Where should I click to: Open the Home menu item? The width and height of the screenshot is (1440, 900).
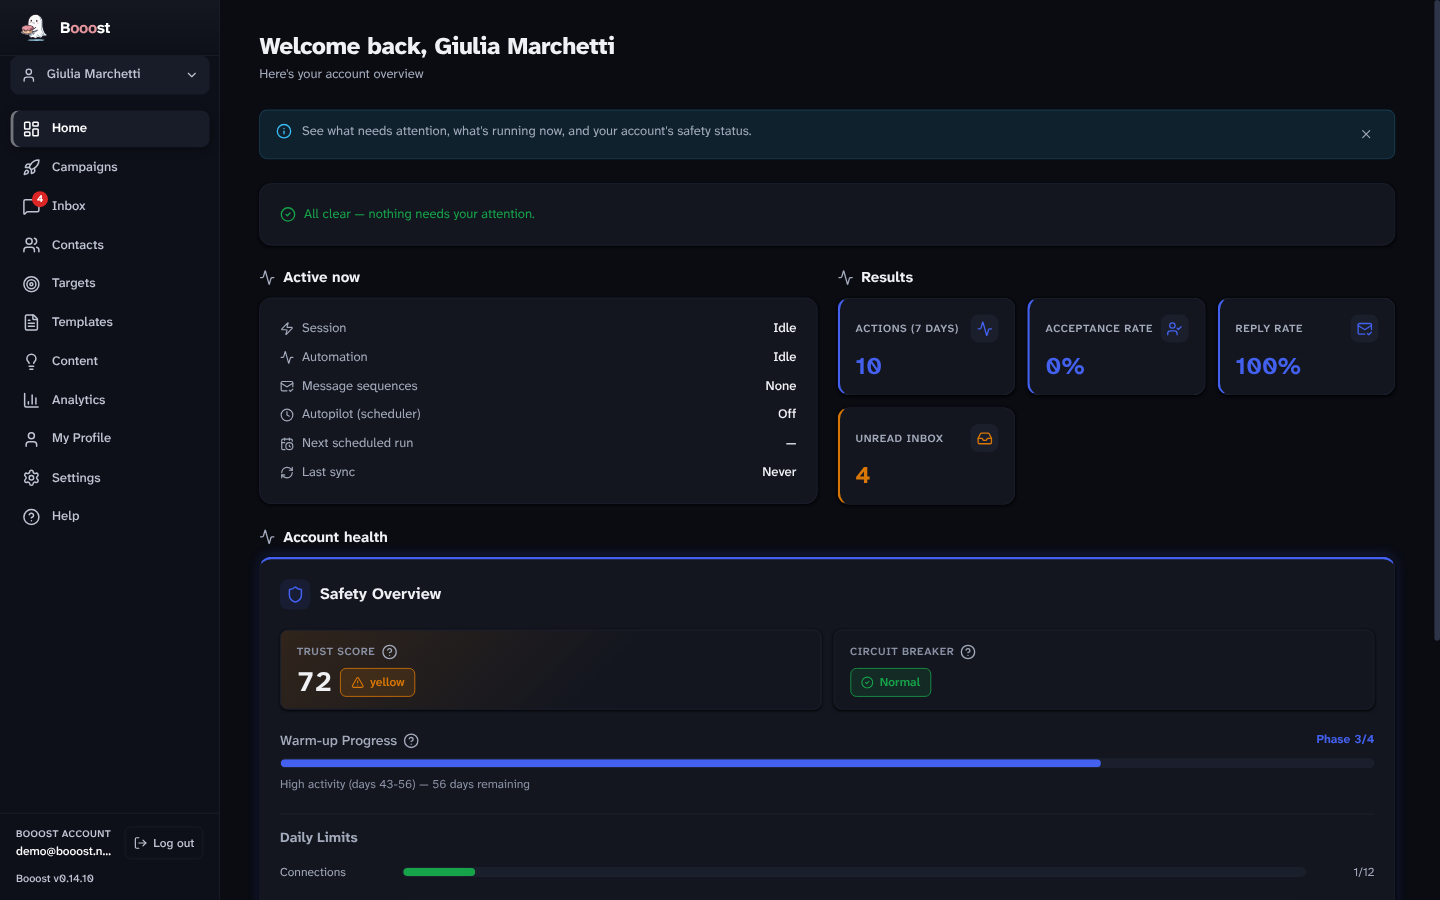point(110,128)
